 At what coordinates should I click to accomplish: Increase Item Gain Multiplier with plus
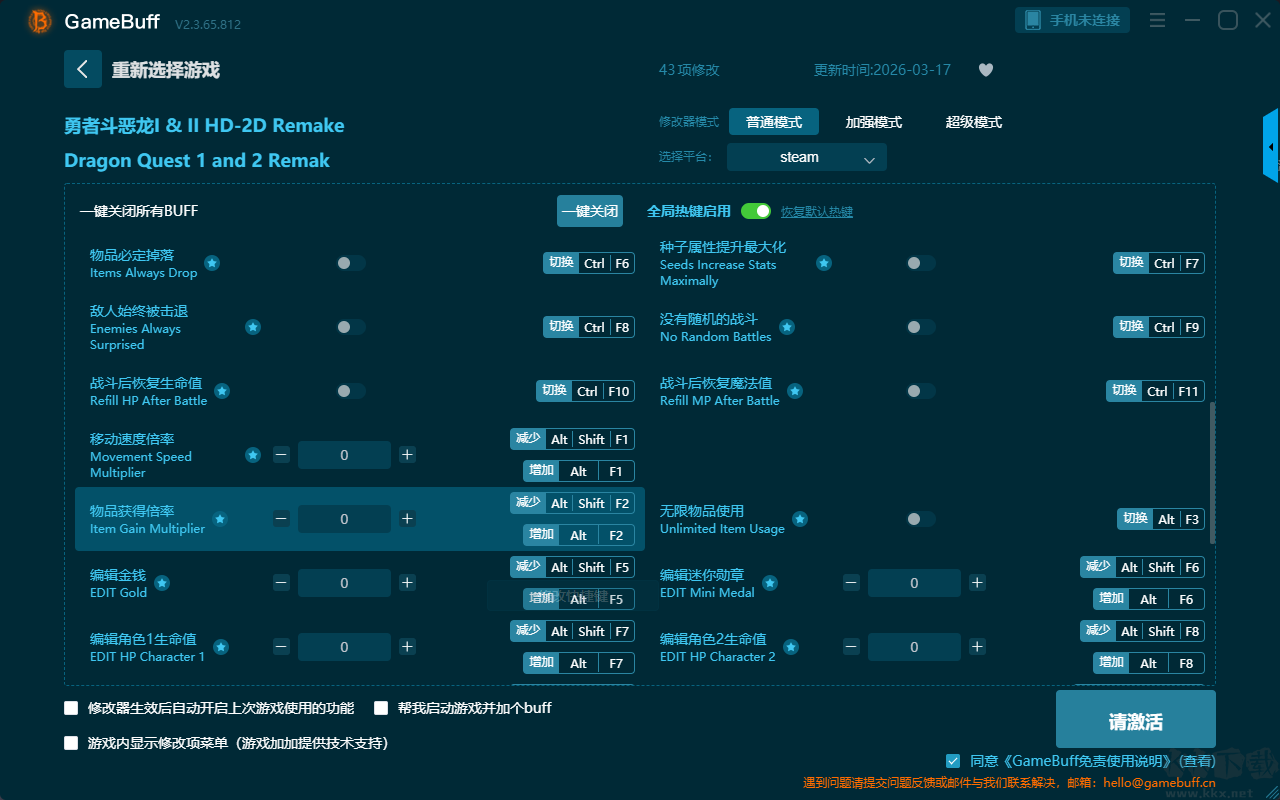coord(407,519)
